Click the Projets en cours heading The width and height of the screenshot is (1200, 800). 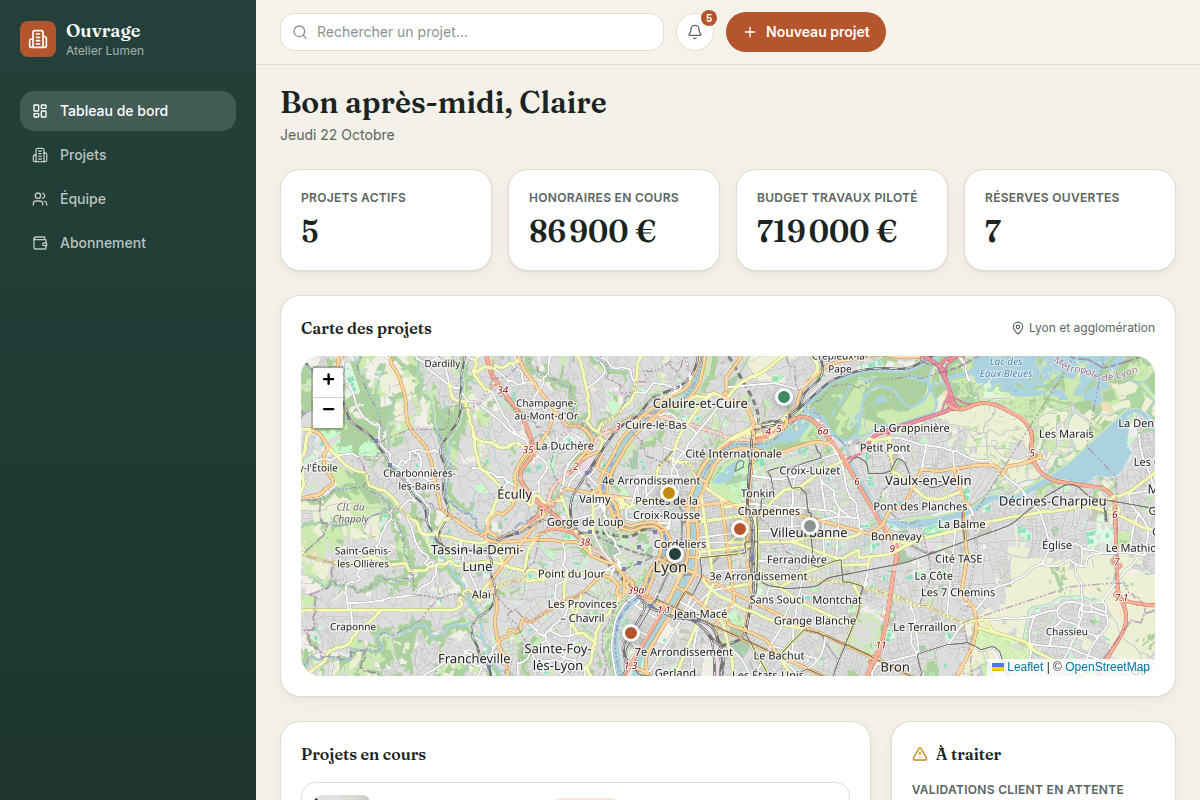363,754
